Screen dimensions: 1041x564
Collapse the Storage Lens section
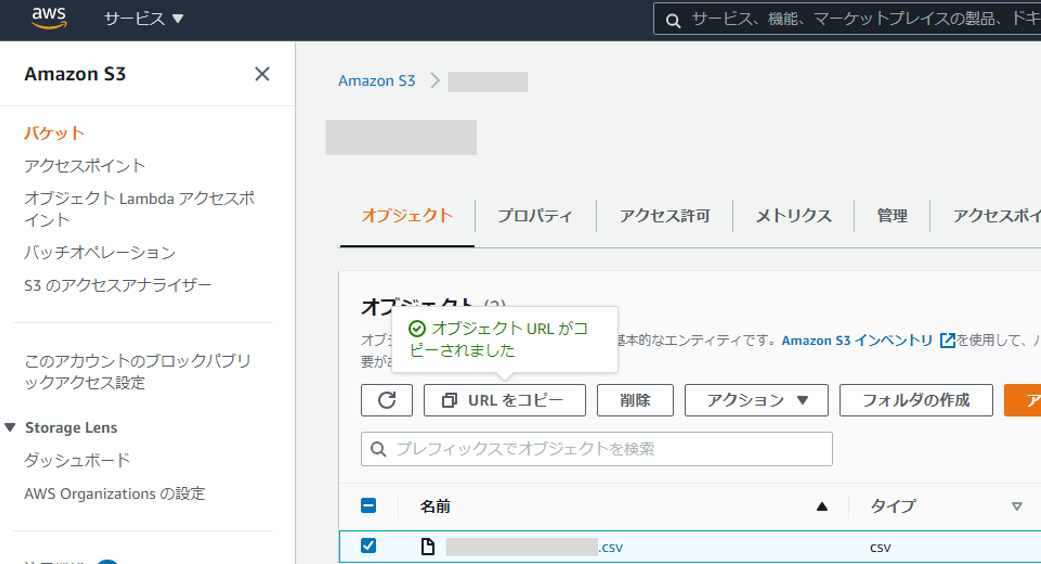coord(10,427)
